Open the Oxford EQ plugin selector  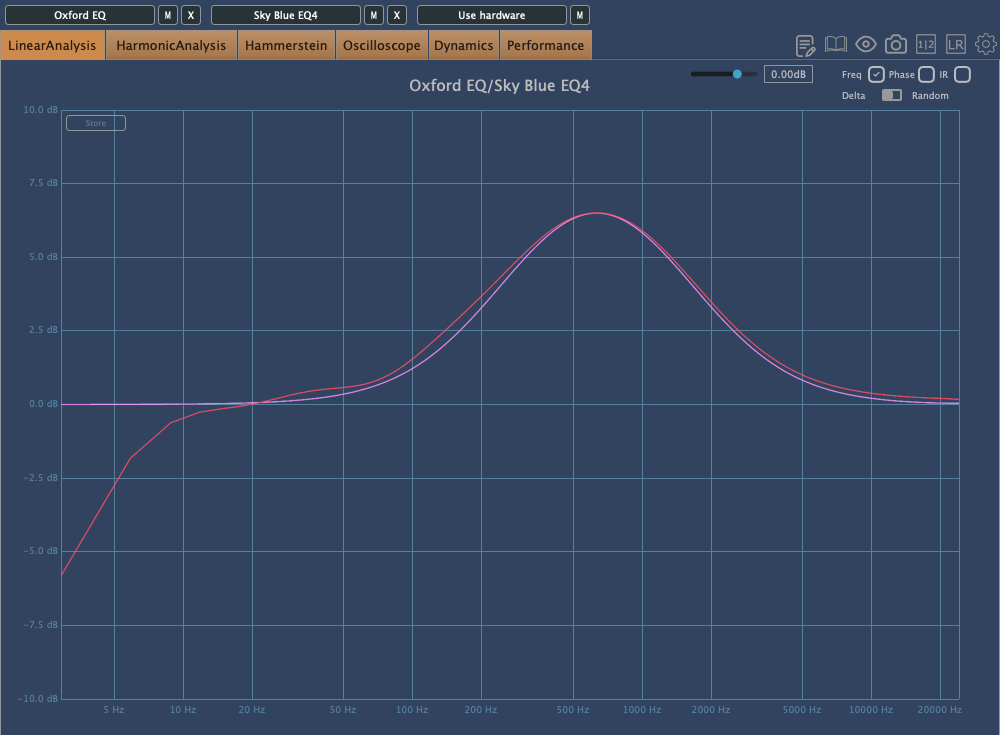coord(80,15)
